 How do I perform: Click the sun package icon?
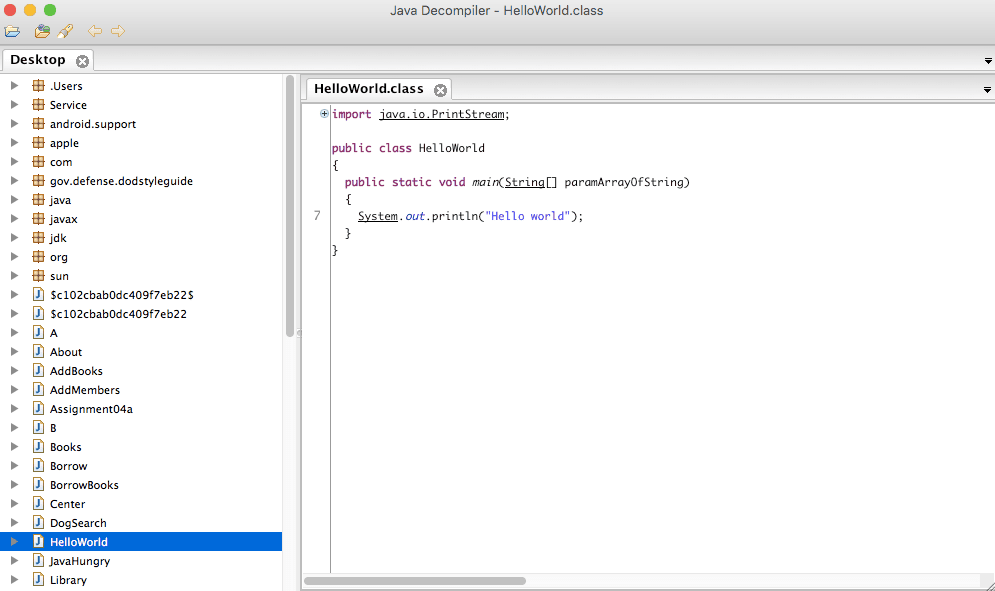pyautogui.click(x=39, y=276)
